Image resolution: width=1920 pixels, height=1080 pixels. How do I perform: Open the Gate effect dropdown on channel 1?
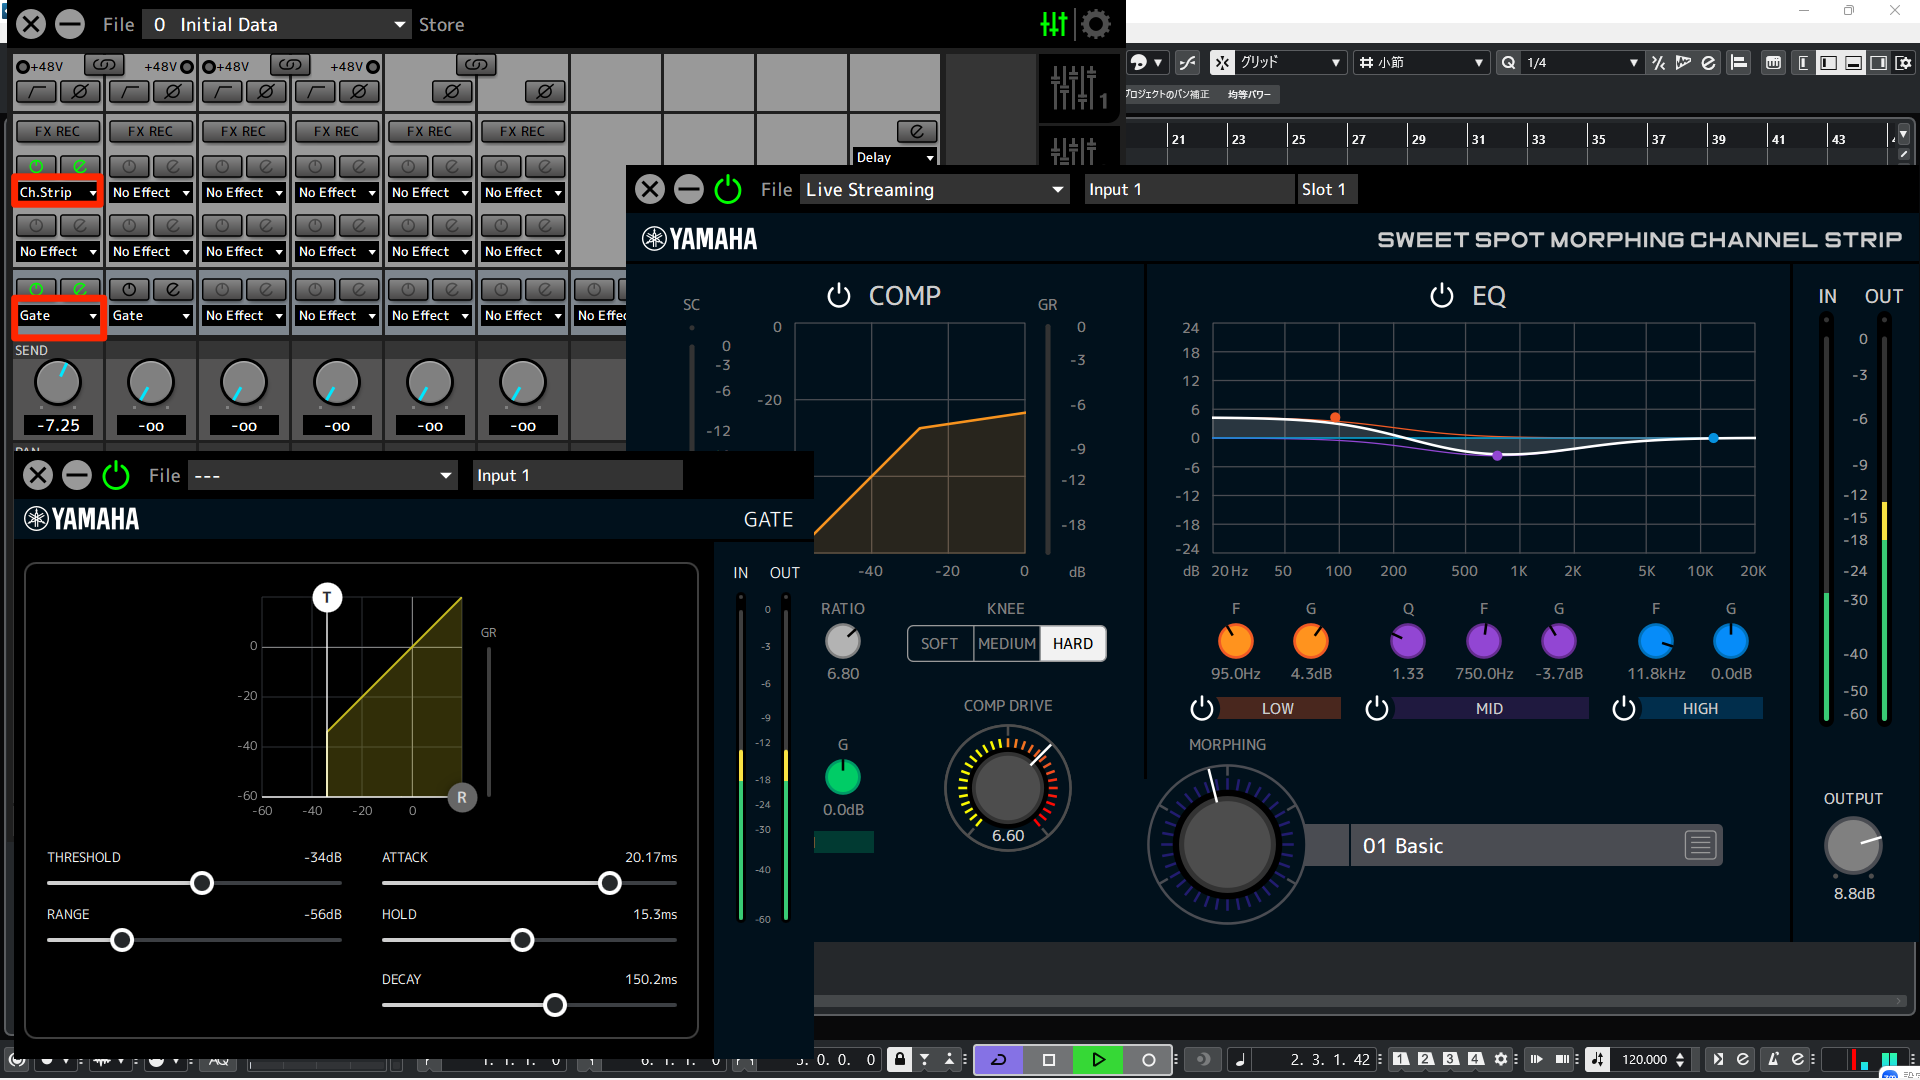click(58, 315)
